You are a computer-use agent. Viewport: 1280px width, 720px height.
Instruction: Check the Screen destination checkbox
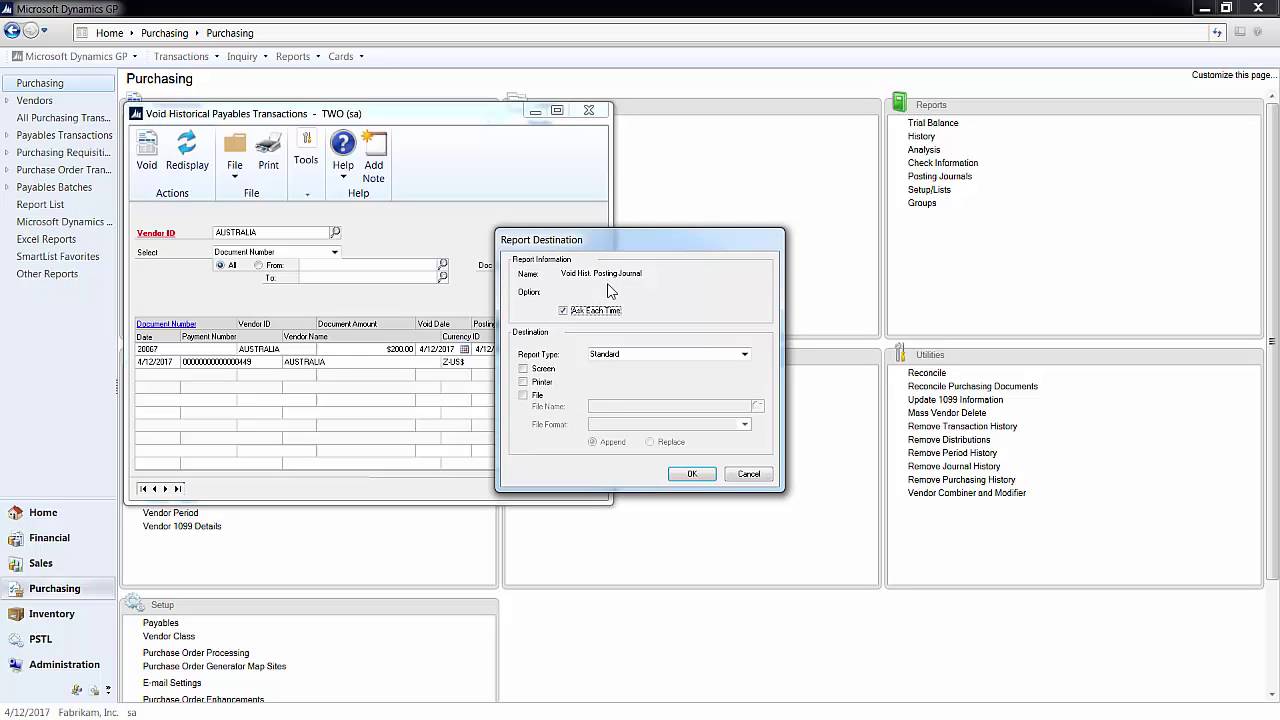coord(523,369)
